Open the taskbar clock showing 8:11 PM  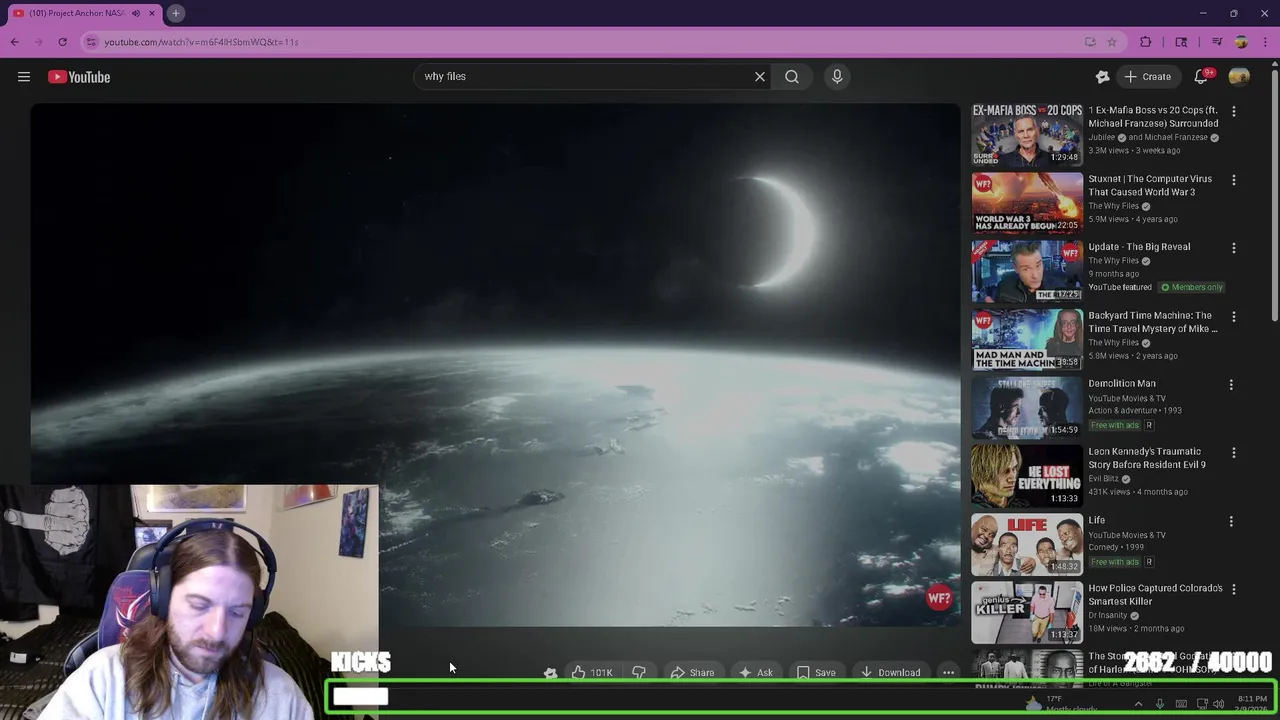(1252, 704)
